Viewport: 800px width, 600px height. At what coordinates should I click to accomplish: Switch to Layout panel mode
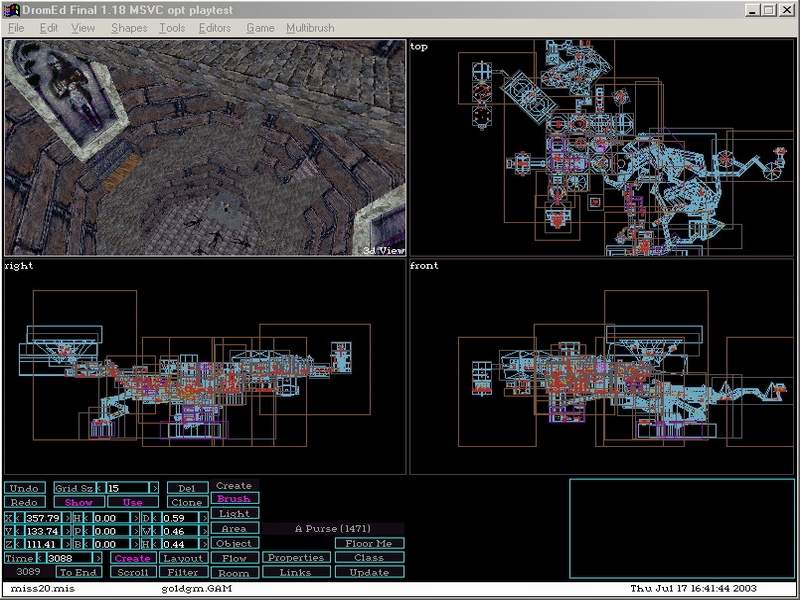[183, 558]
